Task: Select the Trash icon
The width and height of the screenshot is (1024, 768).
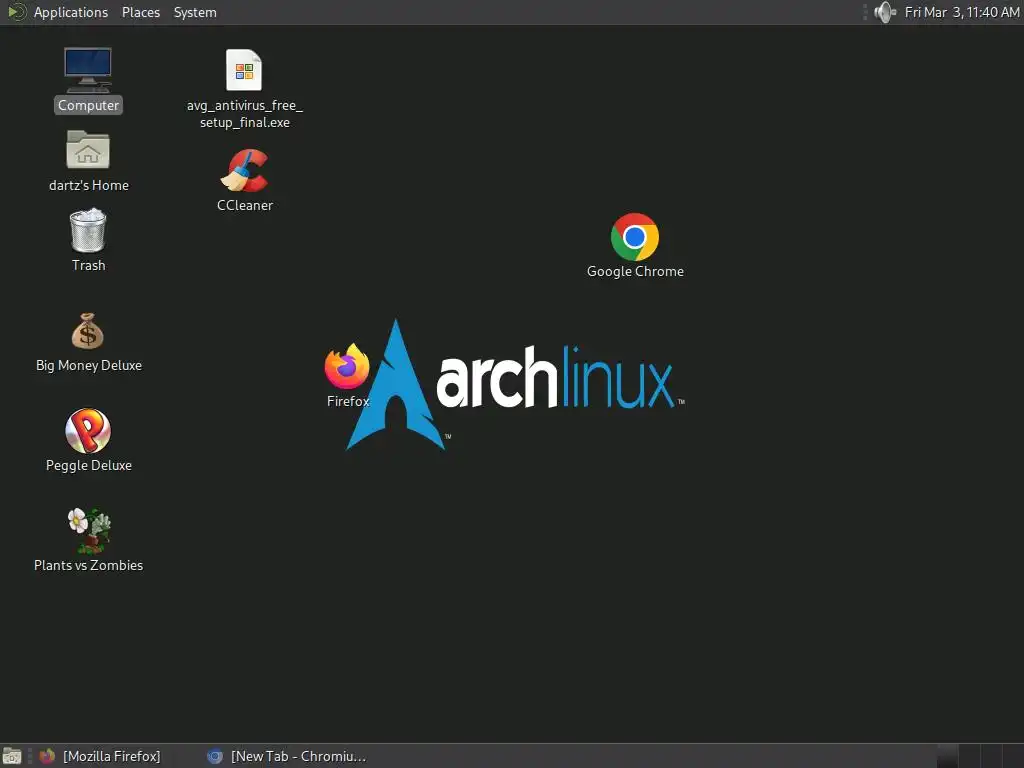Action: (x=88, y=230)
